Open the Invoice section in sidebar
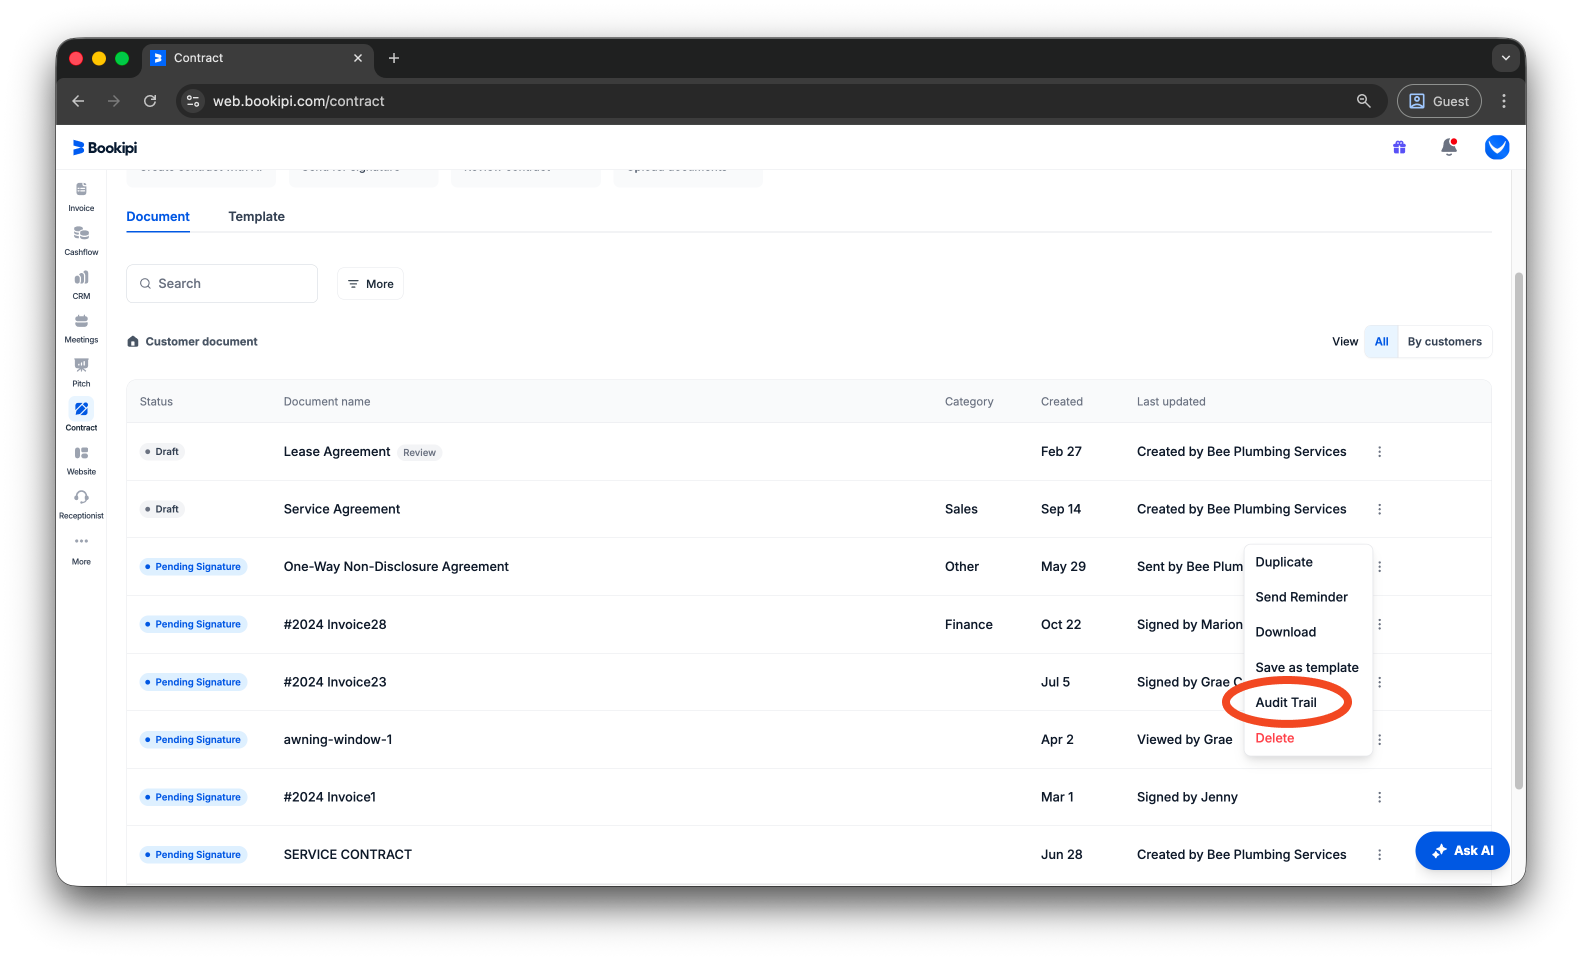1582x960 pixels. (81, 197)
